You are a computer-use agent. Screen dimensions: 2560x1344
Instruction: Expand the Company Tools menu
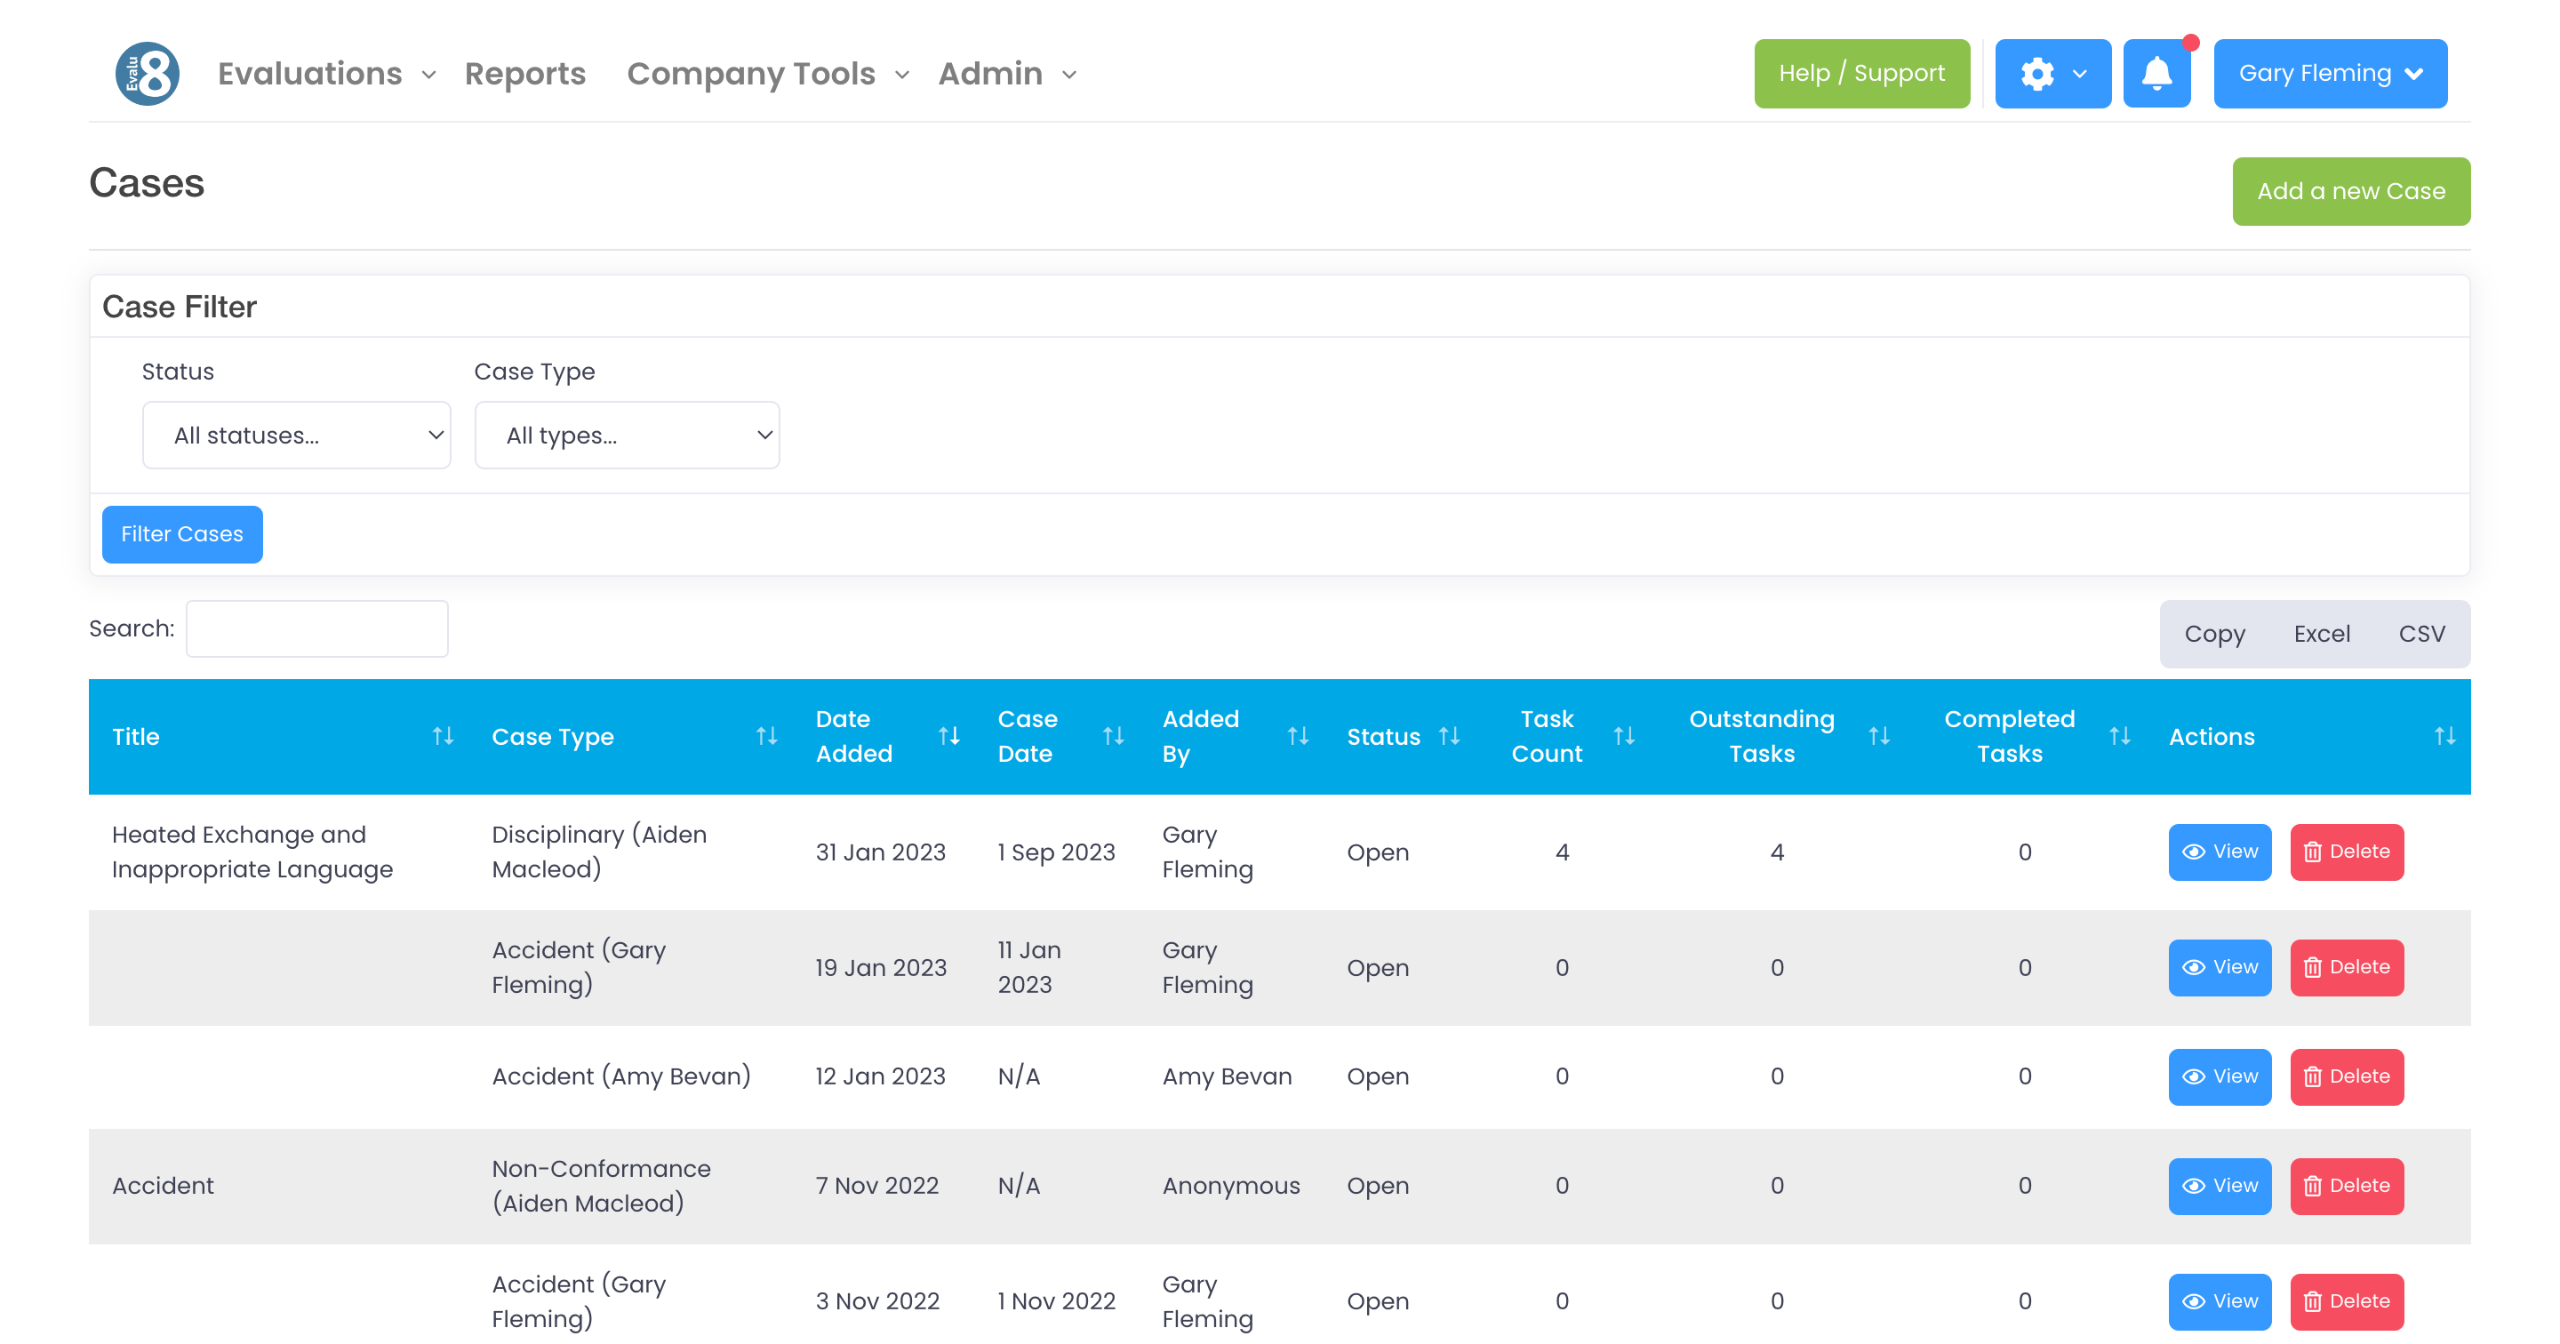click(x=767, y=73)
